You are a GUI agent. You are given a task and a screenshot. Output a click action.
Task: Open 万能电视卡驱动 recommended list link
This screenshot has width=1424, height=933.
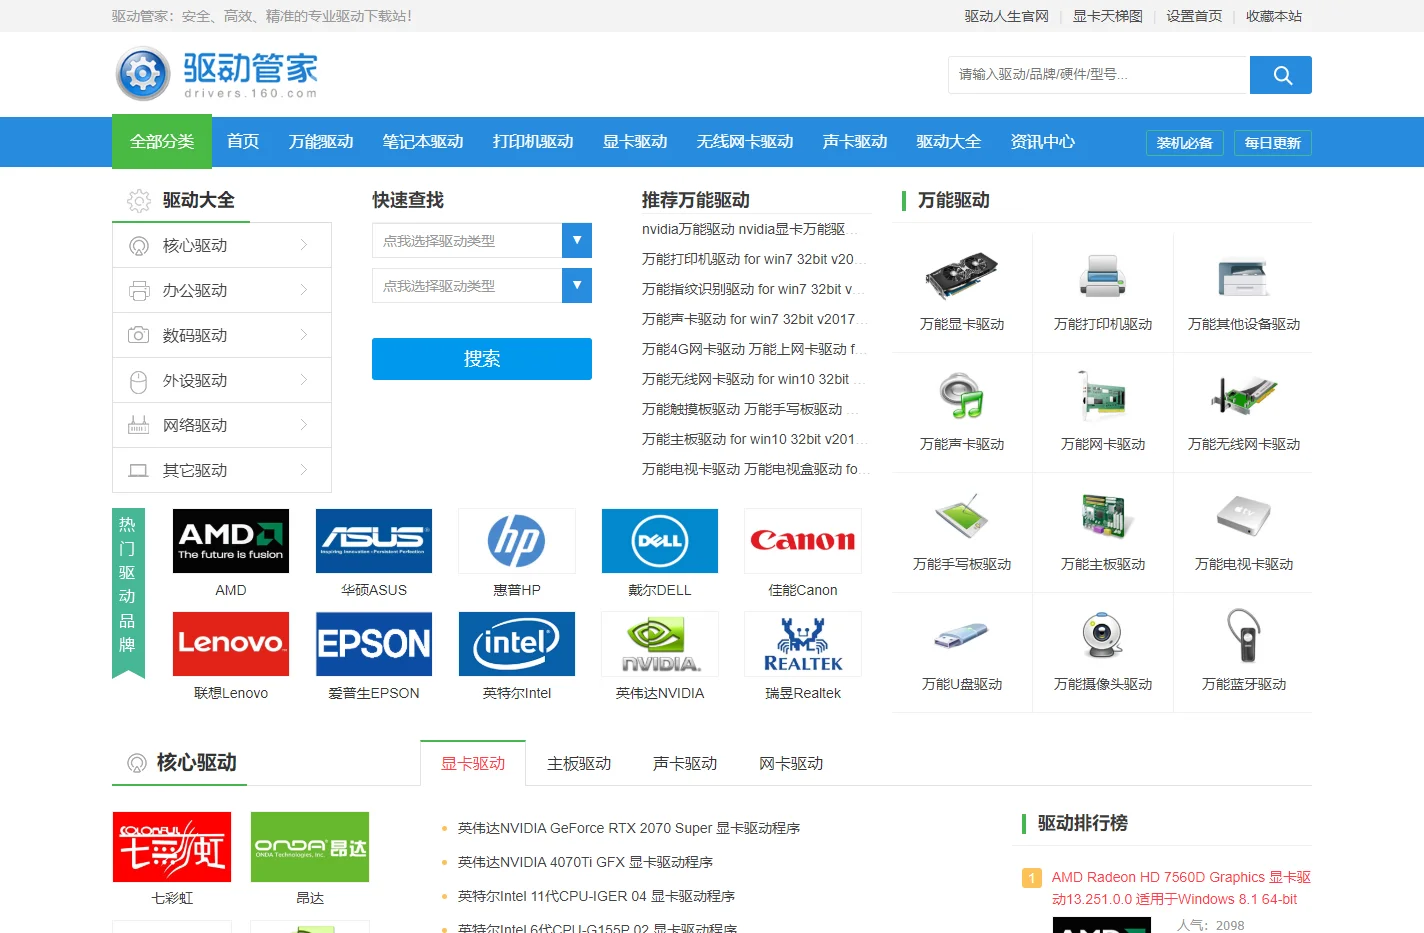click(x=755, y=469)
